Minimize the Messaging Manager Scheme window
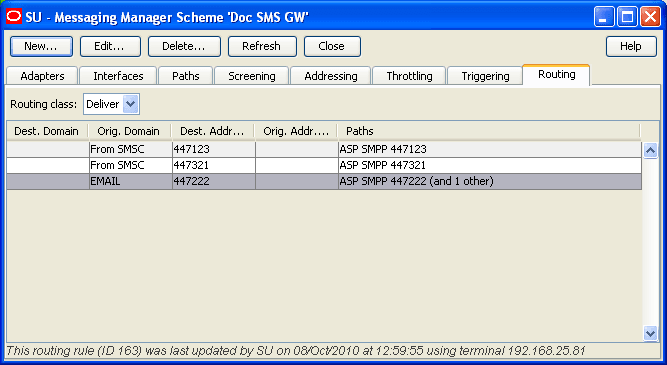This screenshot has height=365, width=667. pos(604,17)
